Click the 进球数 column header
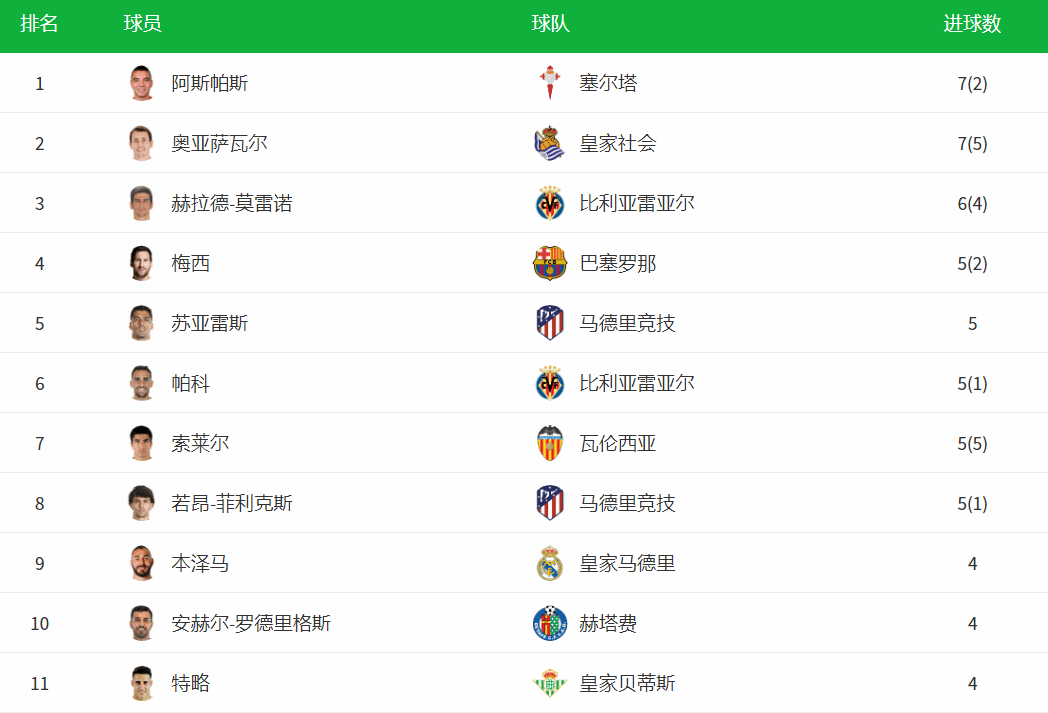 coord(972,24)
